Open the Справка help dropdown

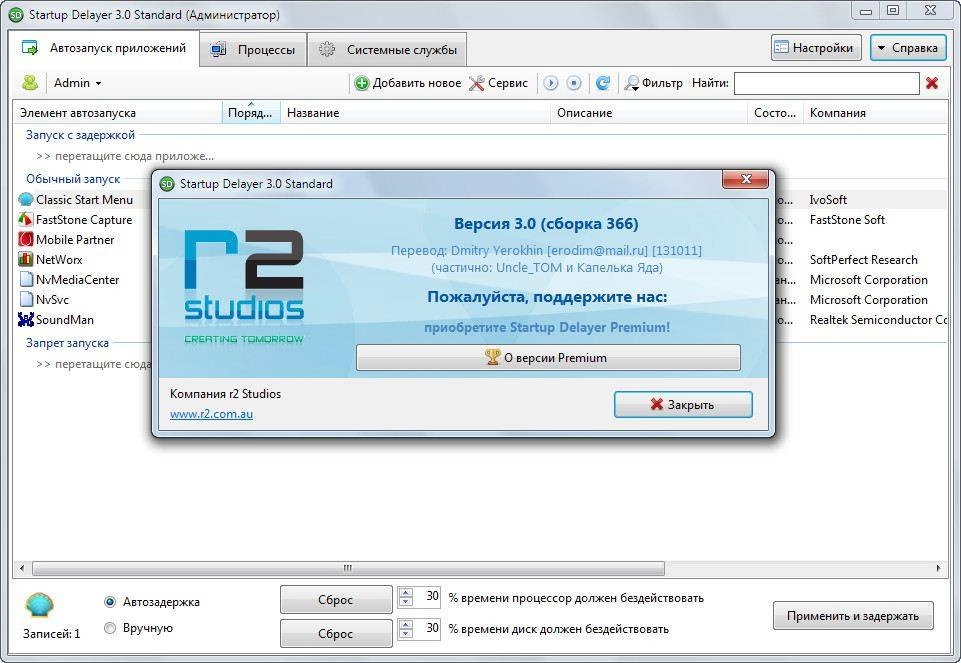[908, 47]
